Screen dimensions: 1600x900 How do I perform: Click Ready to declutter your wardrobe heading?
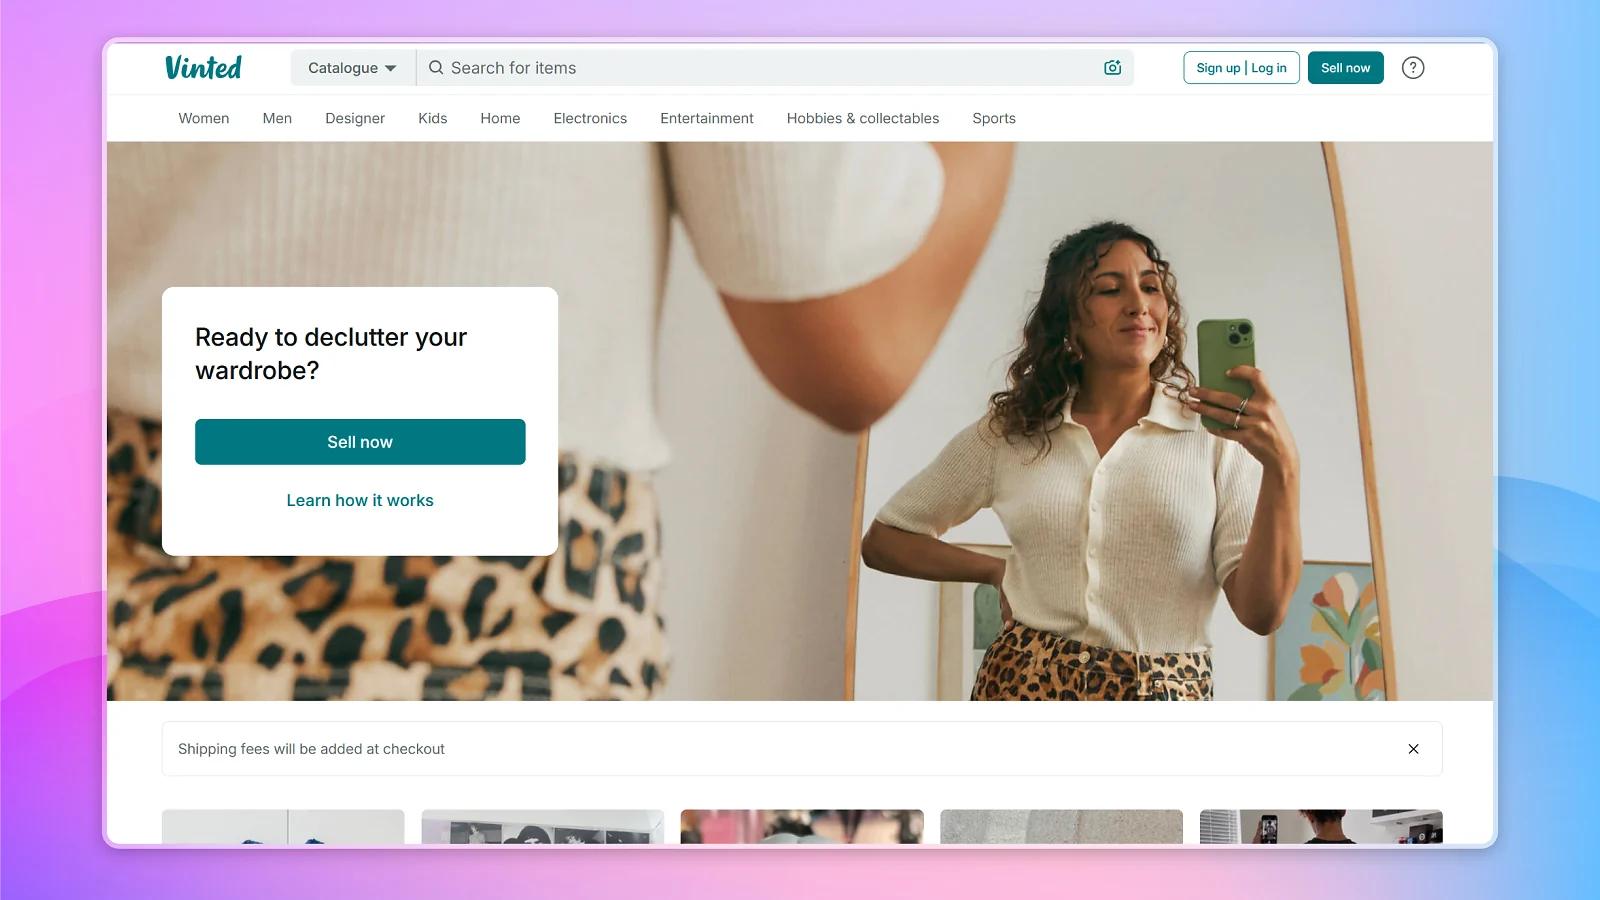(x=331, y=354)
